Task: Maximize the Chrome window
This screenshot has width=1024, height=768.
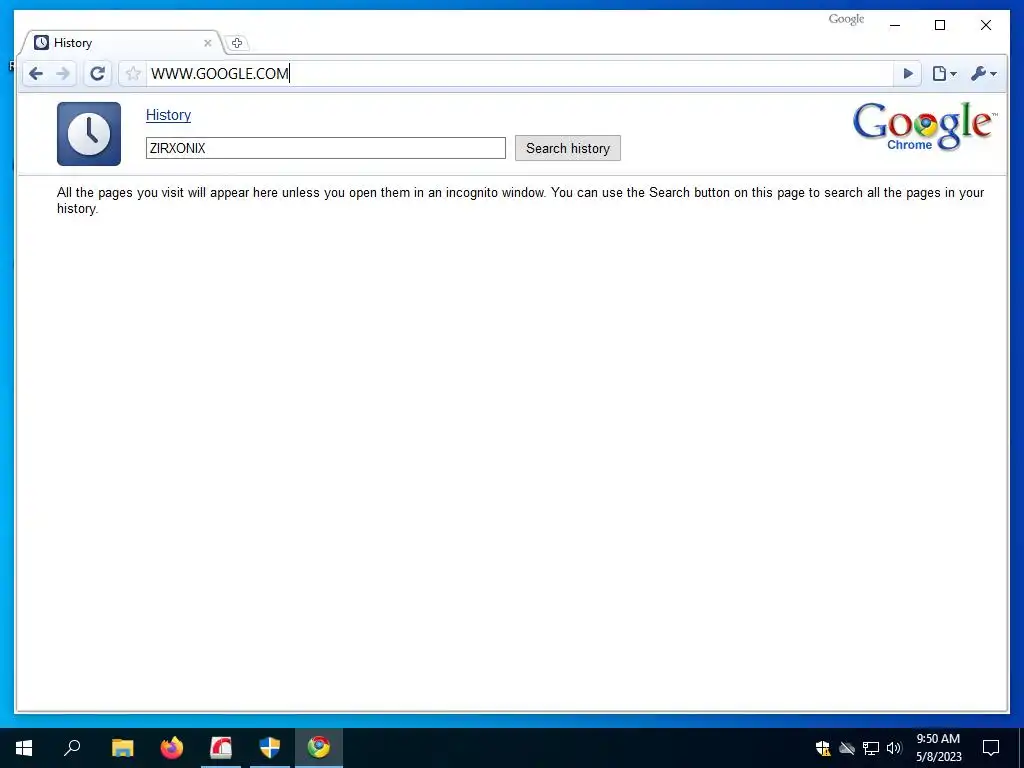Action: (x=940, y=25)
